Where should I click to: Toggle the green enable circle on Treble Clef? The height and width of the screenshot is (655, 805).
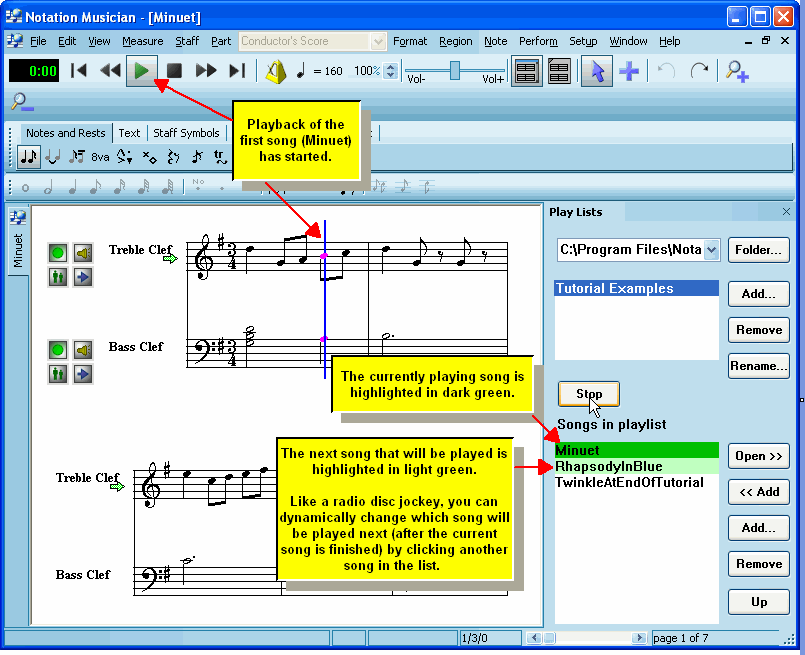coord(57,252)
